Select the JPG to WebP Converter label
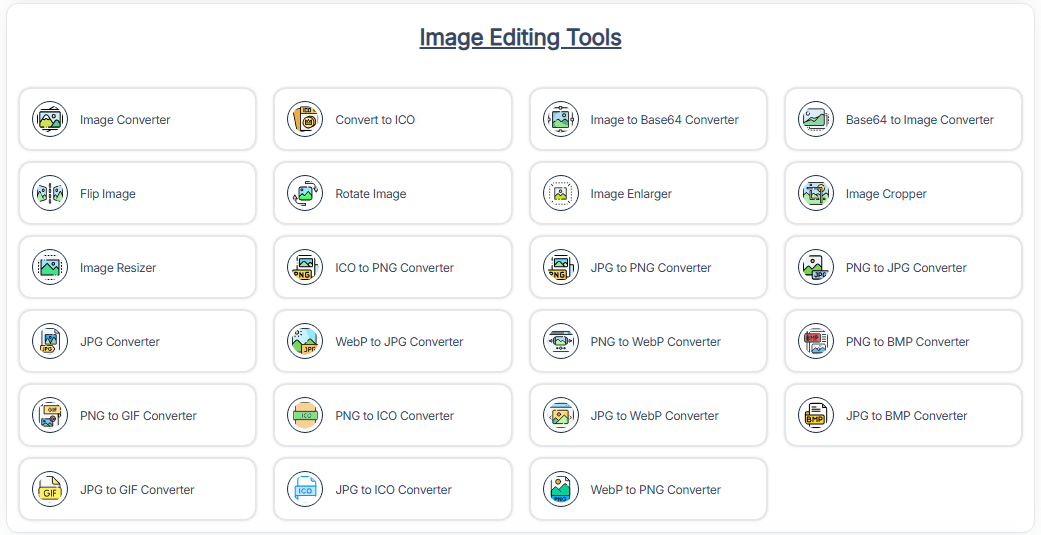This screenshot has height=535, width=1041. [x=655, y=416]
